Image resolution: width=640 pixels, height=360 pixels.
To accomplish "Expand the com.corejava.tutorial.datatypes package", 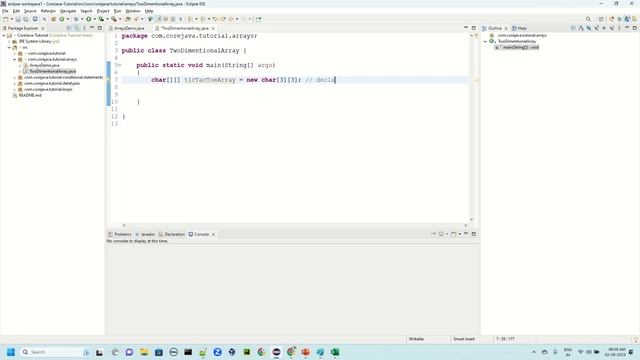I will [15, 83].
